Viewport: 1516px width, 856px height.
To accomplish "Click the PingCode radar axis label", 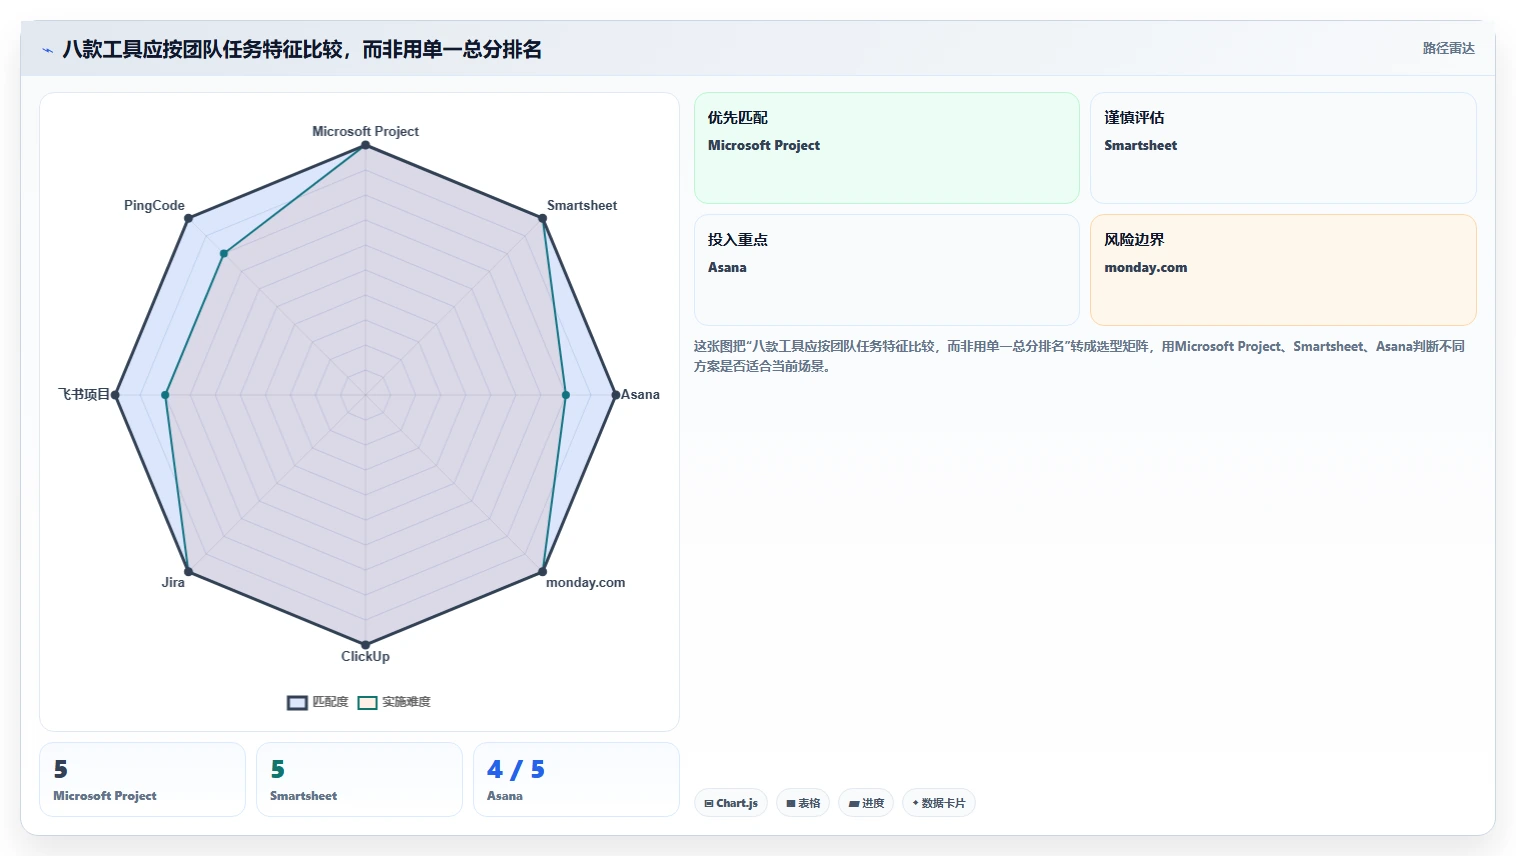I will (154, 205).
